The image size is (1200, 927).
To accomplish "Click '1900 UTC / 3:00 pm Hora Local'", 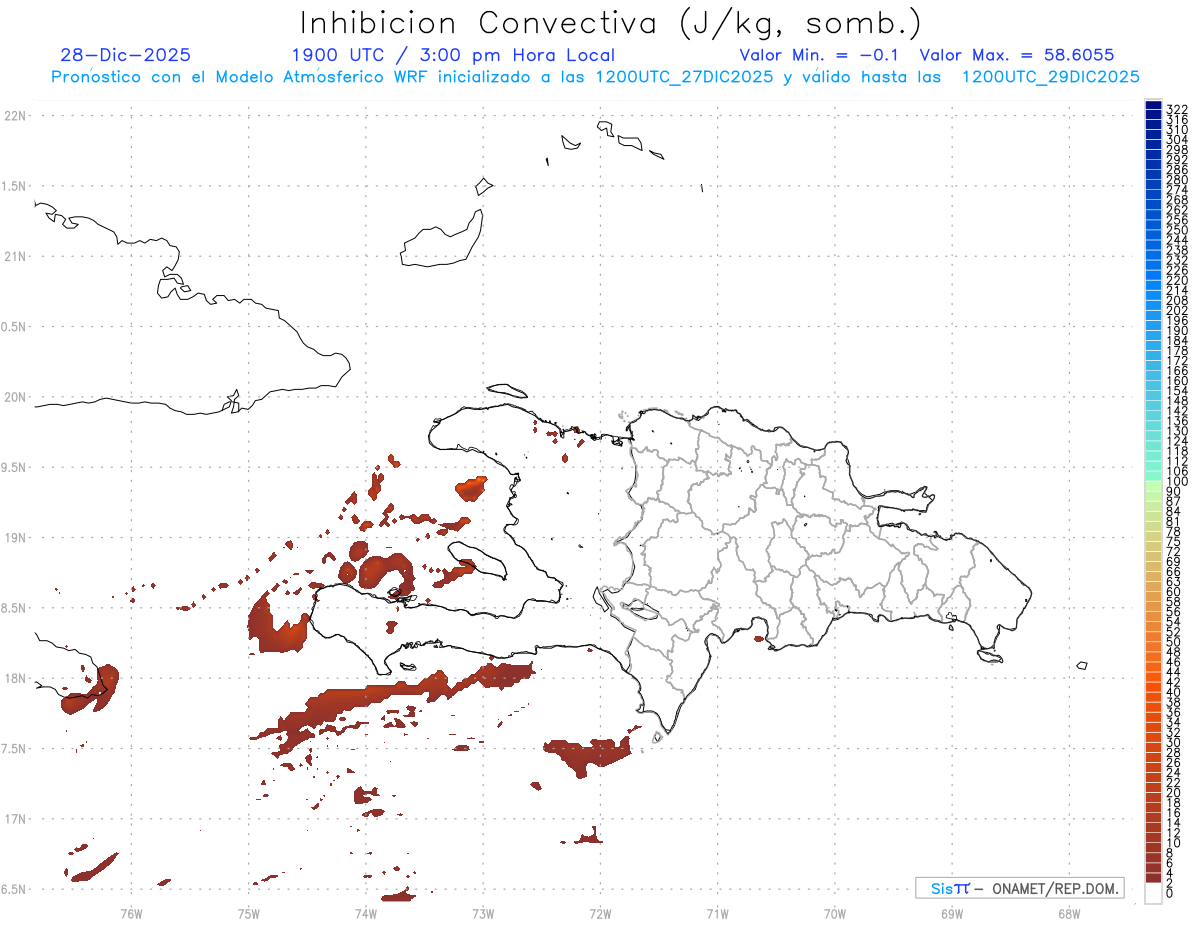I will pos(453,55).
